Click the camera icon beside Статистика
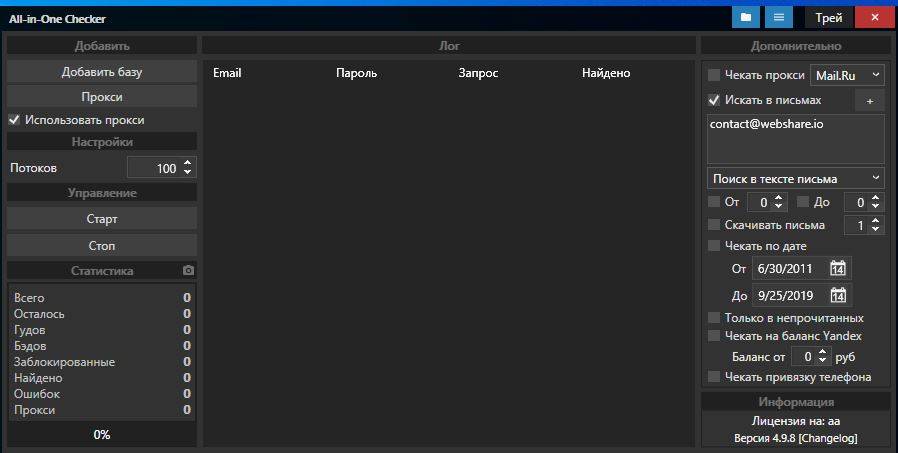898x453 pixels. click(188, 270)
